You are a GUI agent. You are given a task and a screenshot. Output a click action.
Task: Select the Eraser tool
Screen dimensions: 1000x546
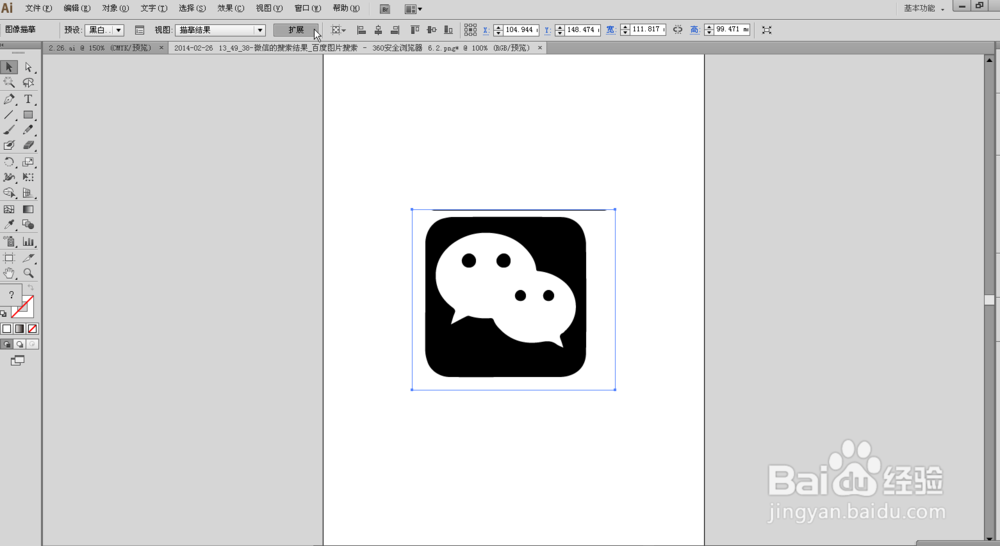pyautogui.click(x=28, y=145)
